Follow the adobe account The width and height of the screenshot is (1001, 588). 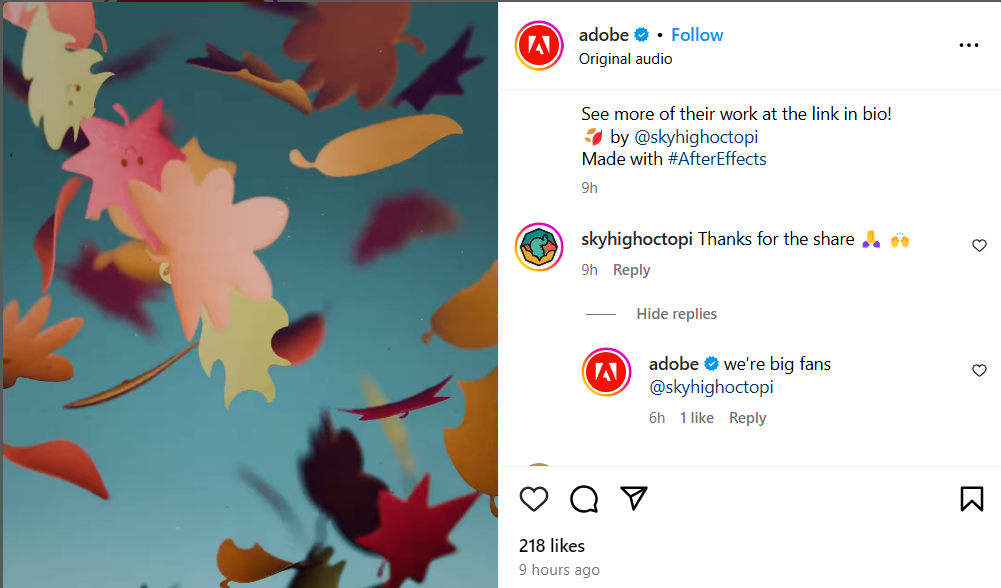[697, 34]
